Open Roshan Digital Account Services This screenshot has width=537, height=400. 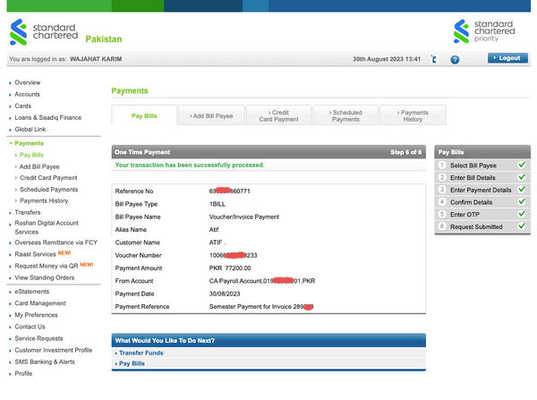[x=47, y=227]
